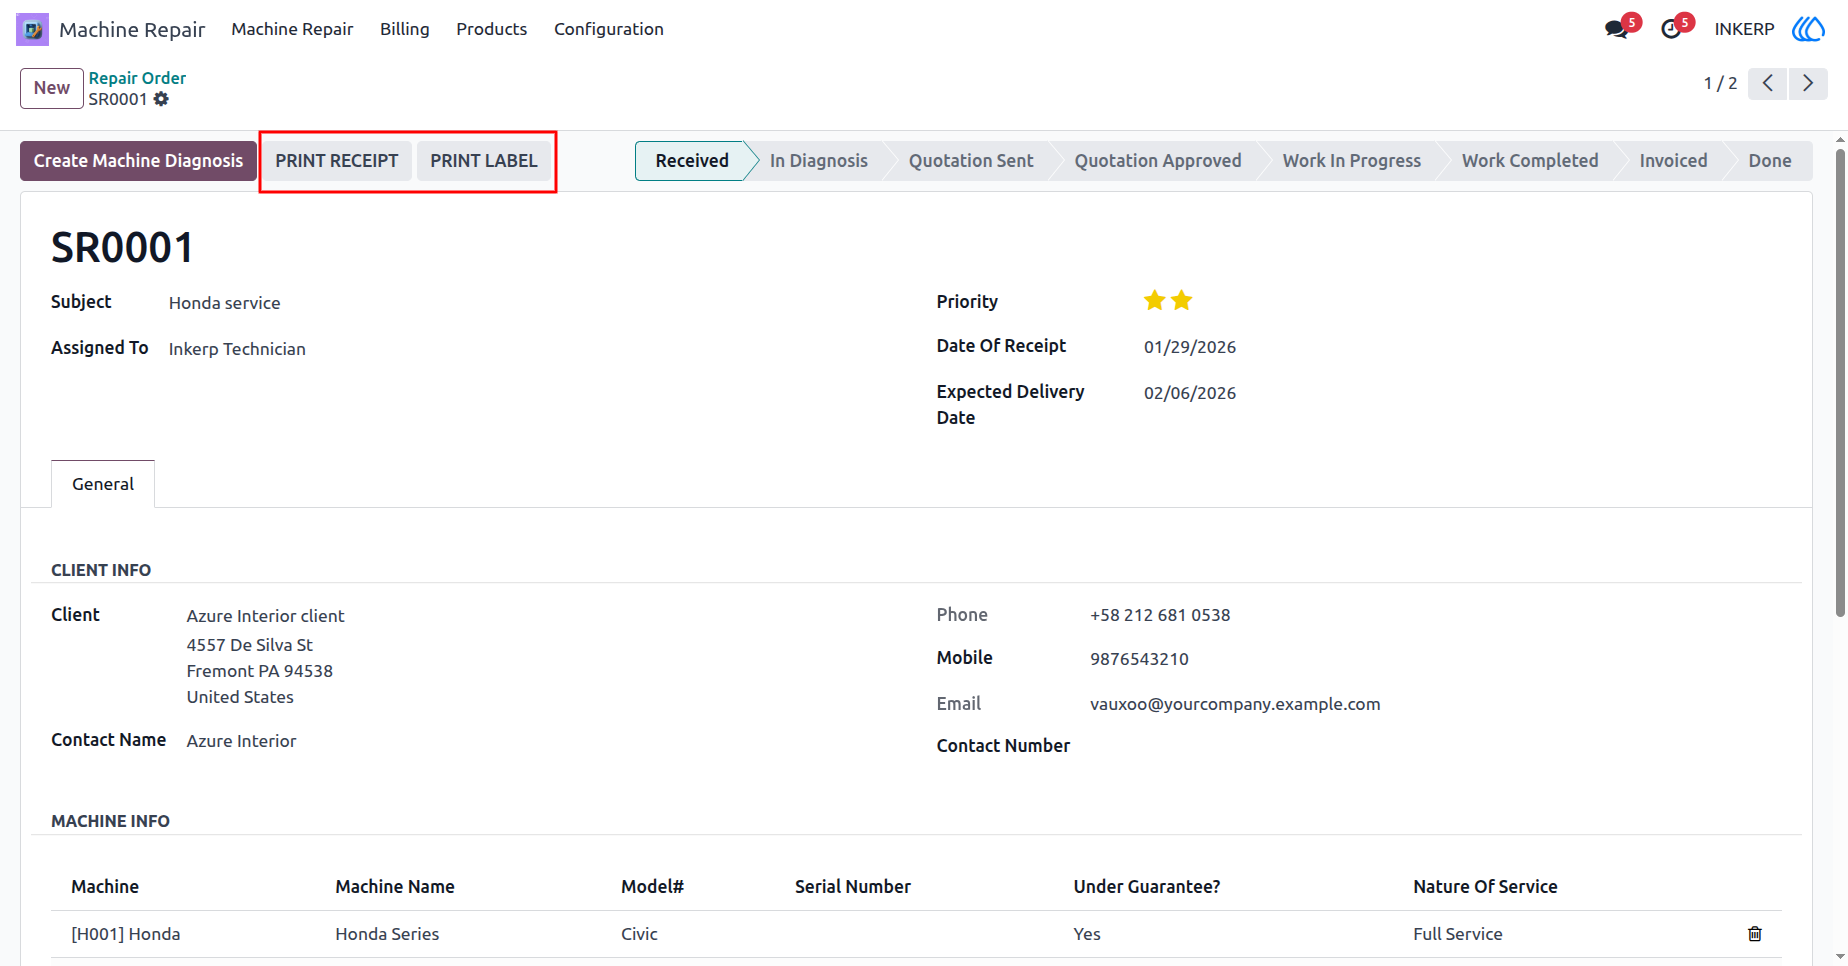Select the Received status stage
1848x966 pixels.
(x=692, y=161)
